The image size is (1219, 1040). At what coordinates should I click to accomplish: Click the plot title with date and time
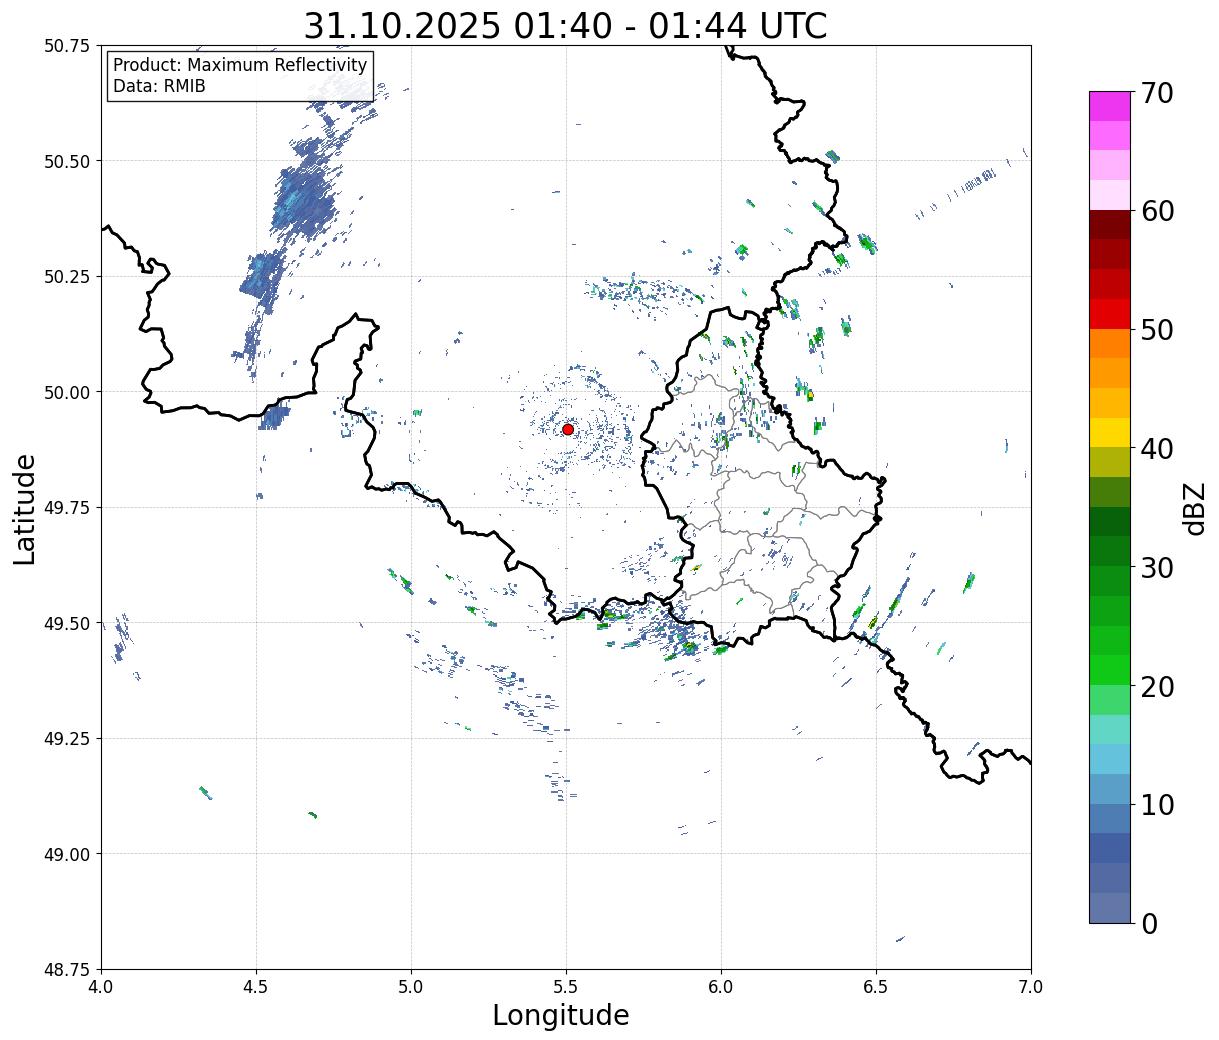tap(565, 25)
